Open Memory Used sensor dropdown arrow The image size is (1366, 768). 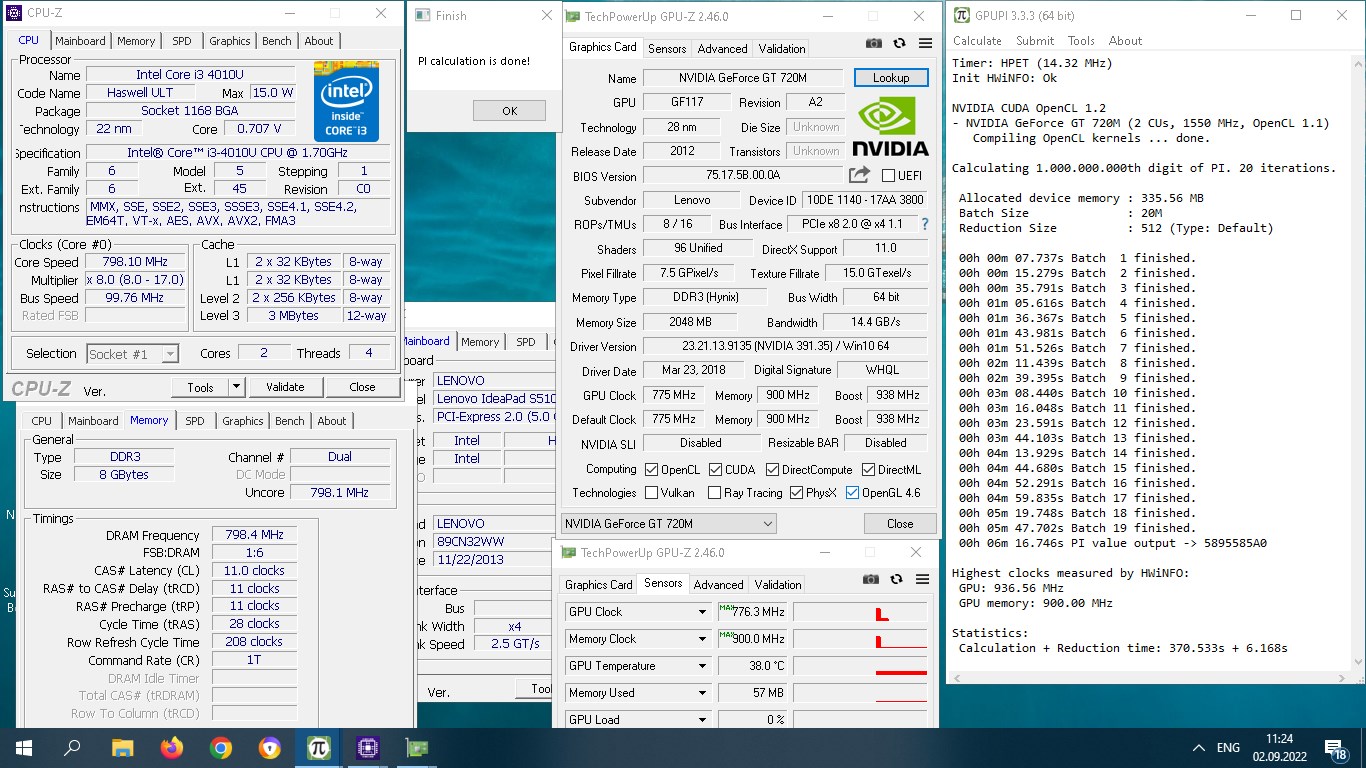(702, 693)
